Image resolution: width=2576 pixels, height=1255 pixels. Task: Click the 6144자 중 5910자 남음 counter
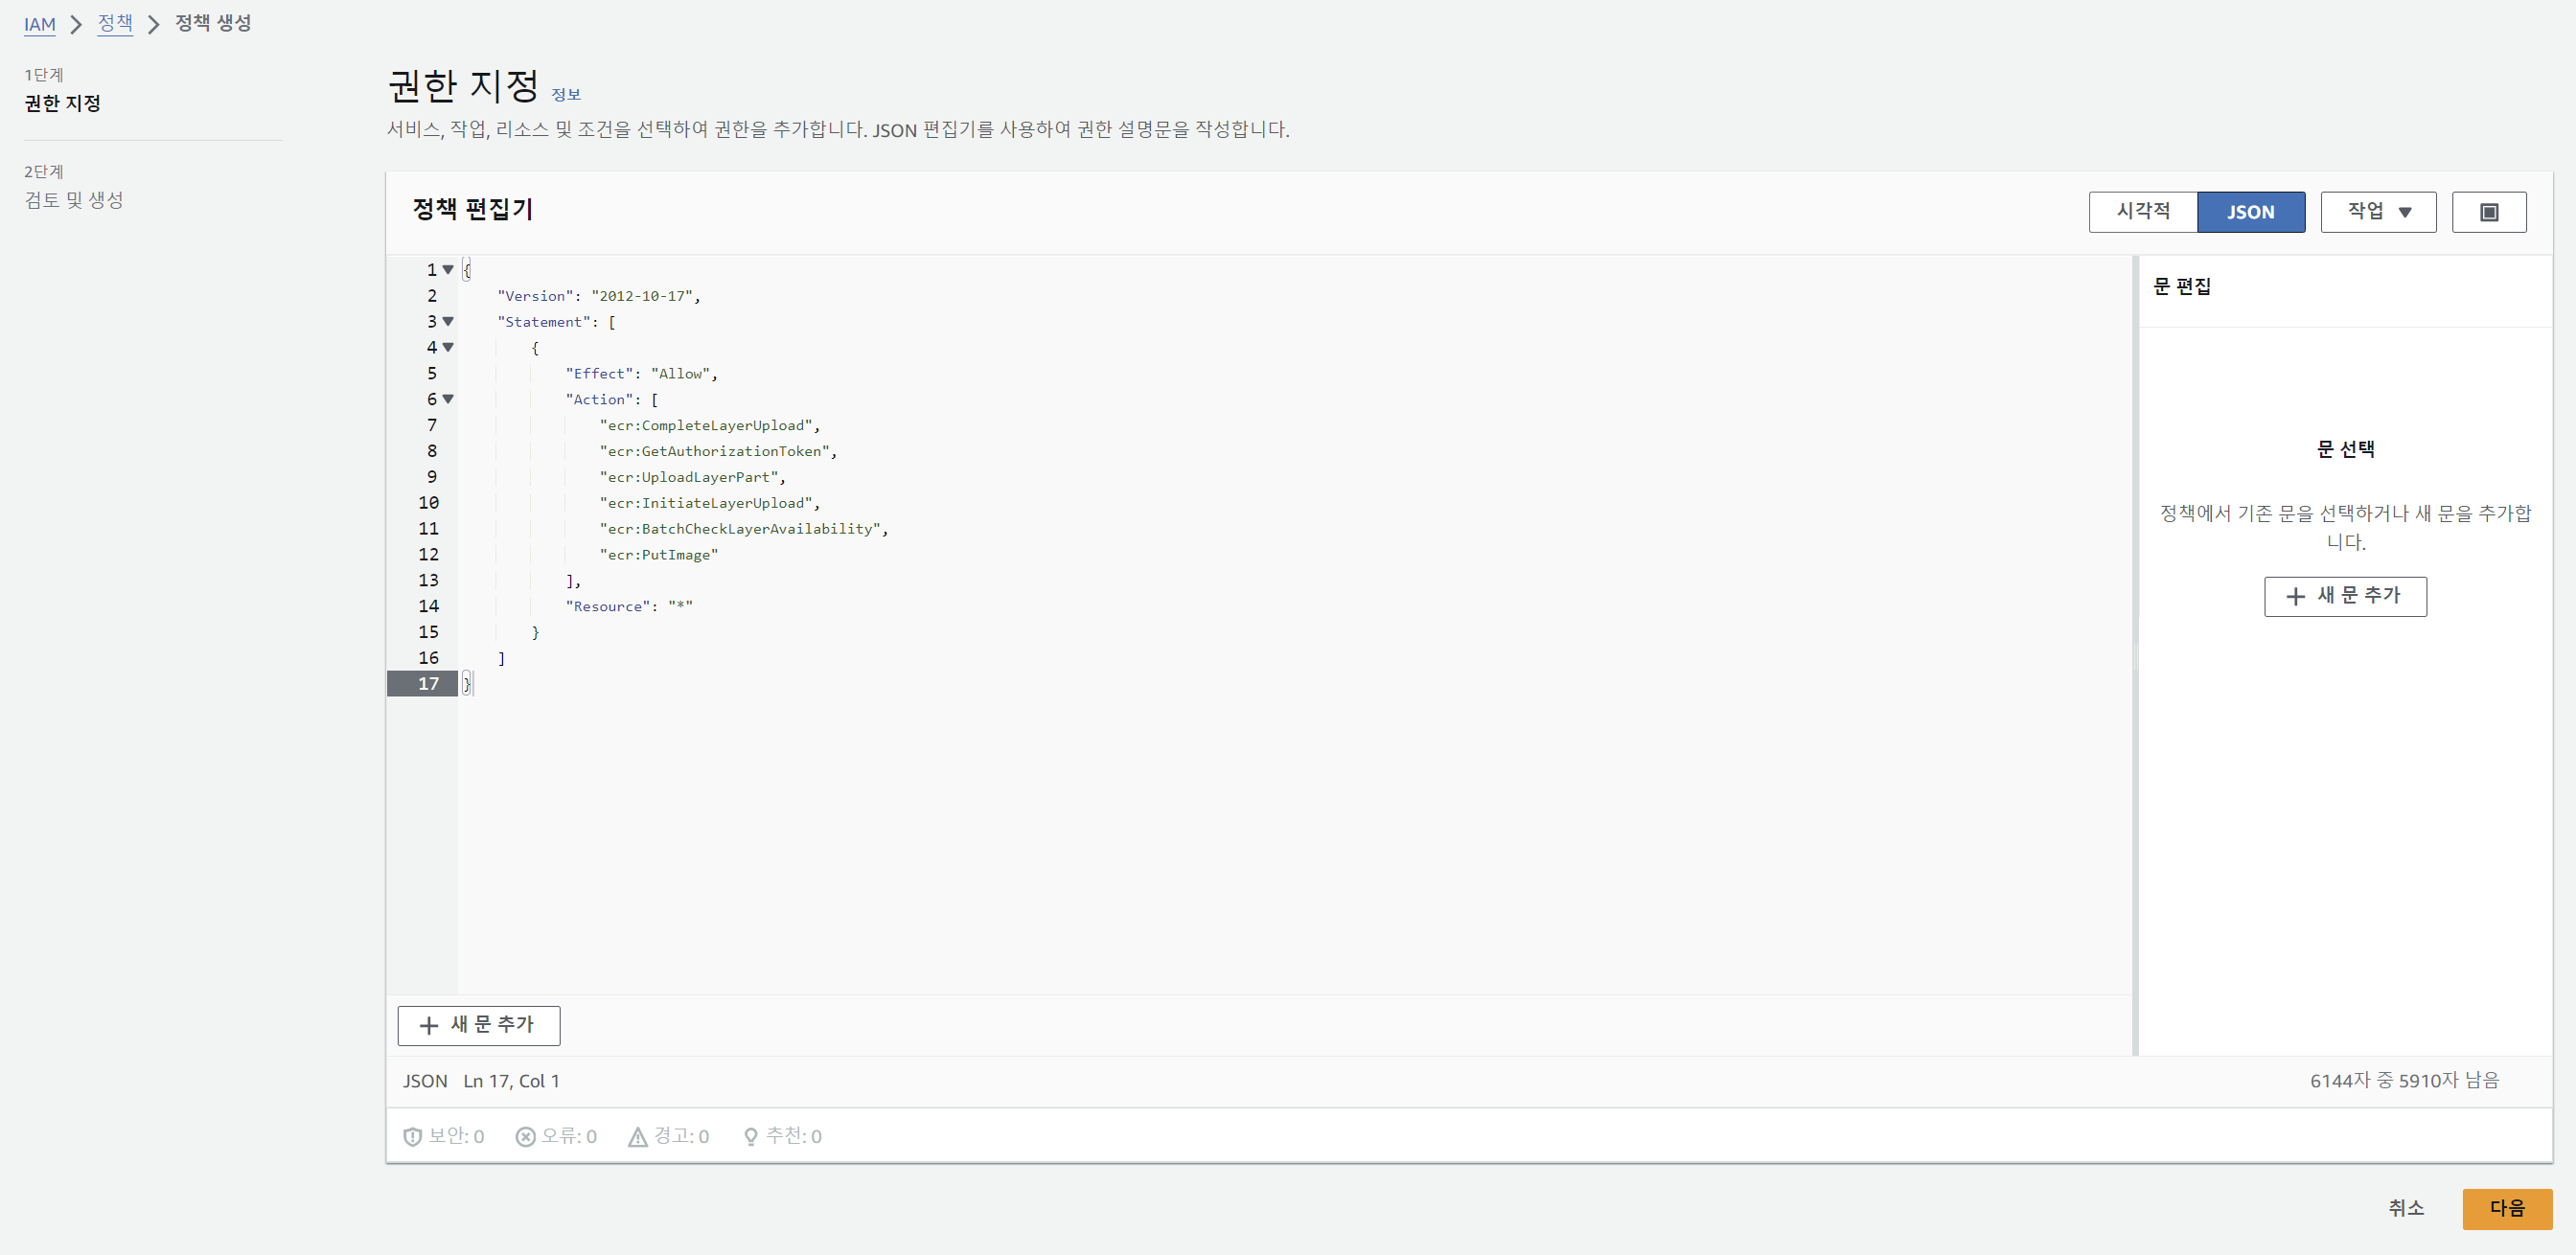pos(2404,1080)
